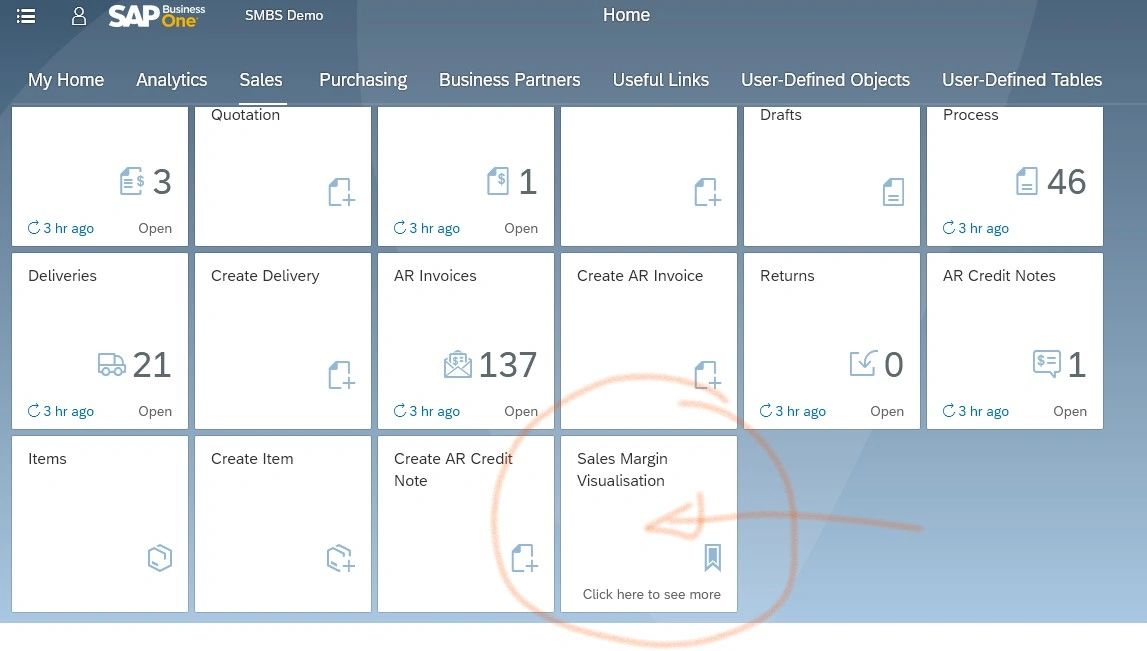
Task: Click the bookmark icon on Sales Margin Visualisation
Action: click(712, 558)
